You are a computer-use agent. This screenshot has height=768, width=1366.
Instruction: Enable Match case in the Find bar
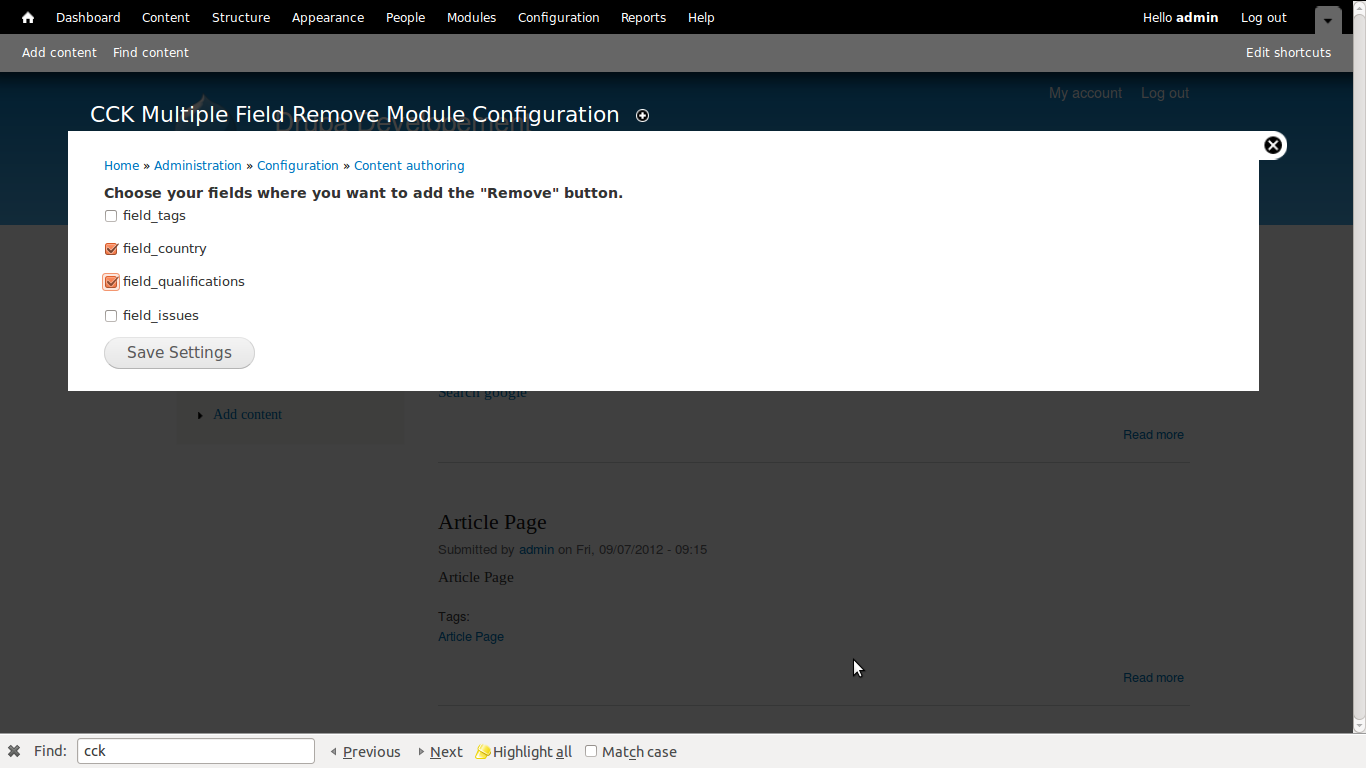pos(590,751)
